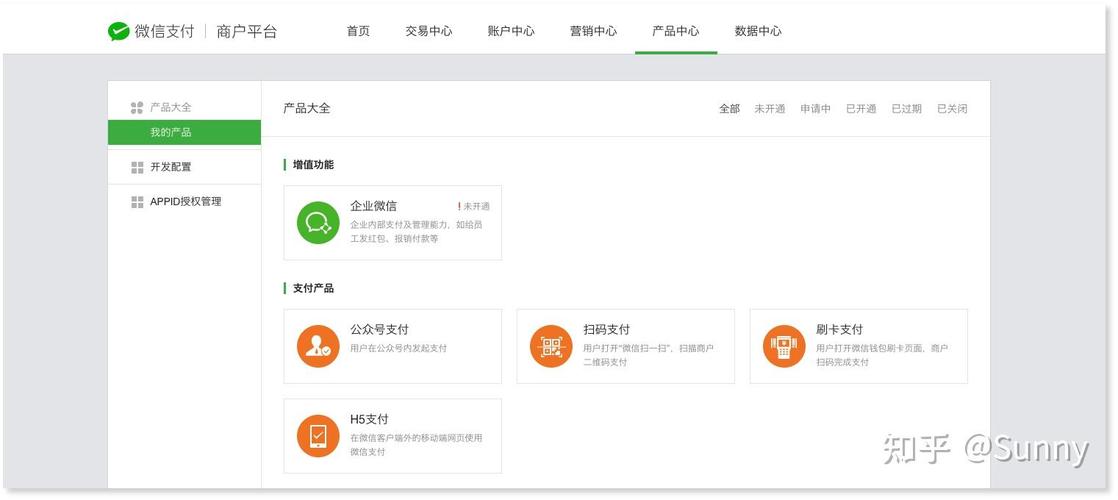The height and width of the screenshot is (500, 1118).
Task: Click the 商户平台 header text
Action: click(x=247, y=31)
